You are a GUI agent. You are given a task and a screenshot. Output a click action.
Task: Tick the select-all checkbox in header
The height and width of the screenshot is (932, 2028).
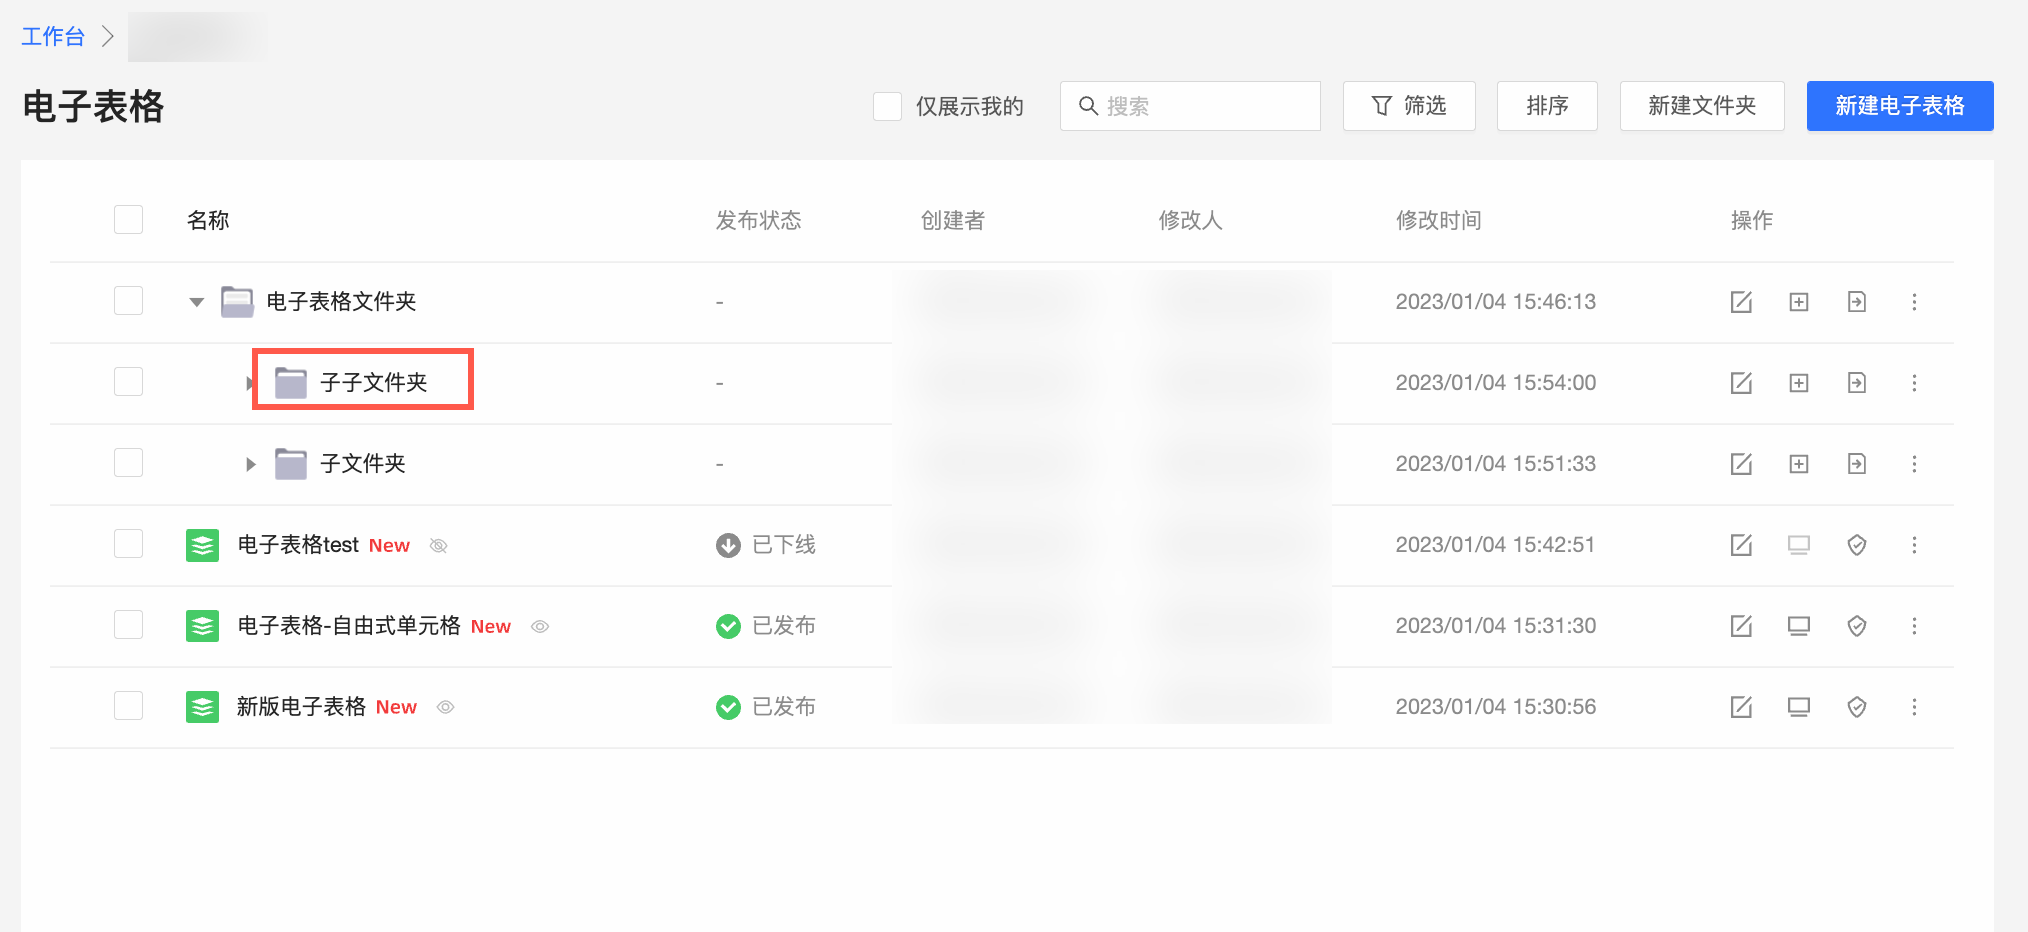tap(129, 220)
